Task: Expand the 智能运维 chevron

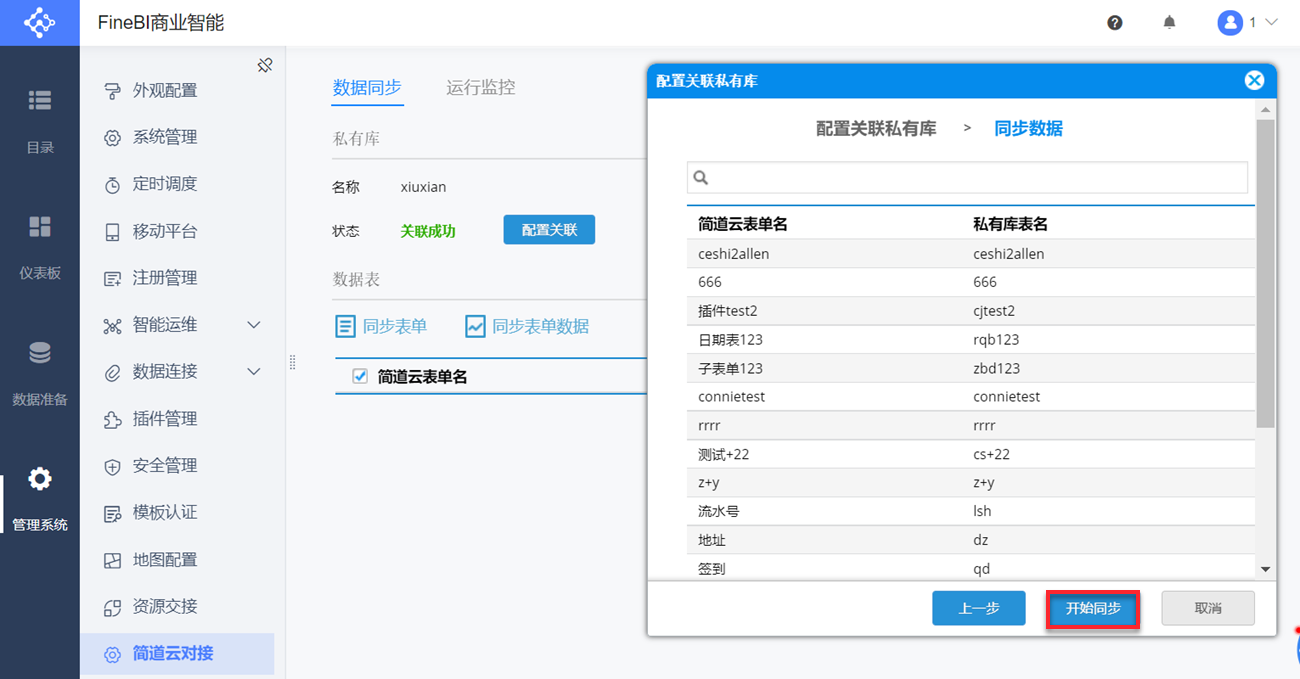Action: 254,325
